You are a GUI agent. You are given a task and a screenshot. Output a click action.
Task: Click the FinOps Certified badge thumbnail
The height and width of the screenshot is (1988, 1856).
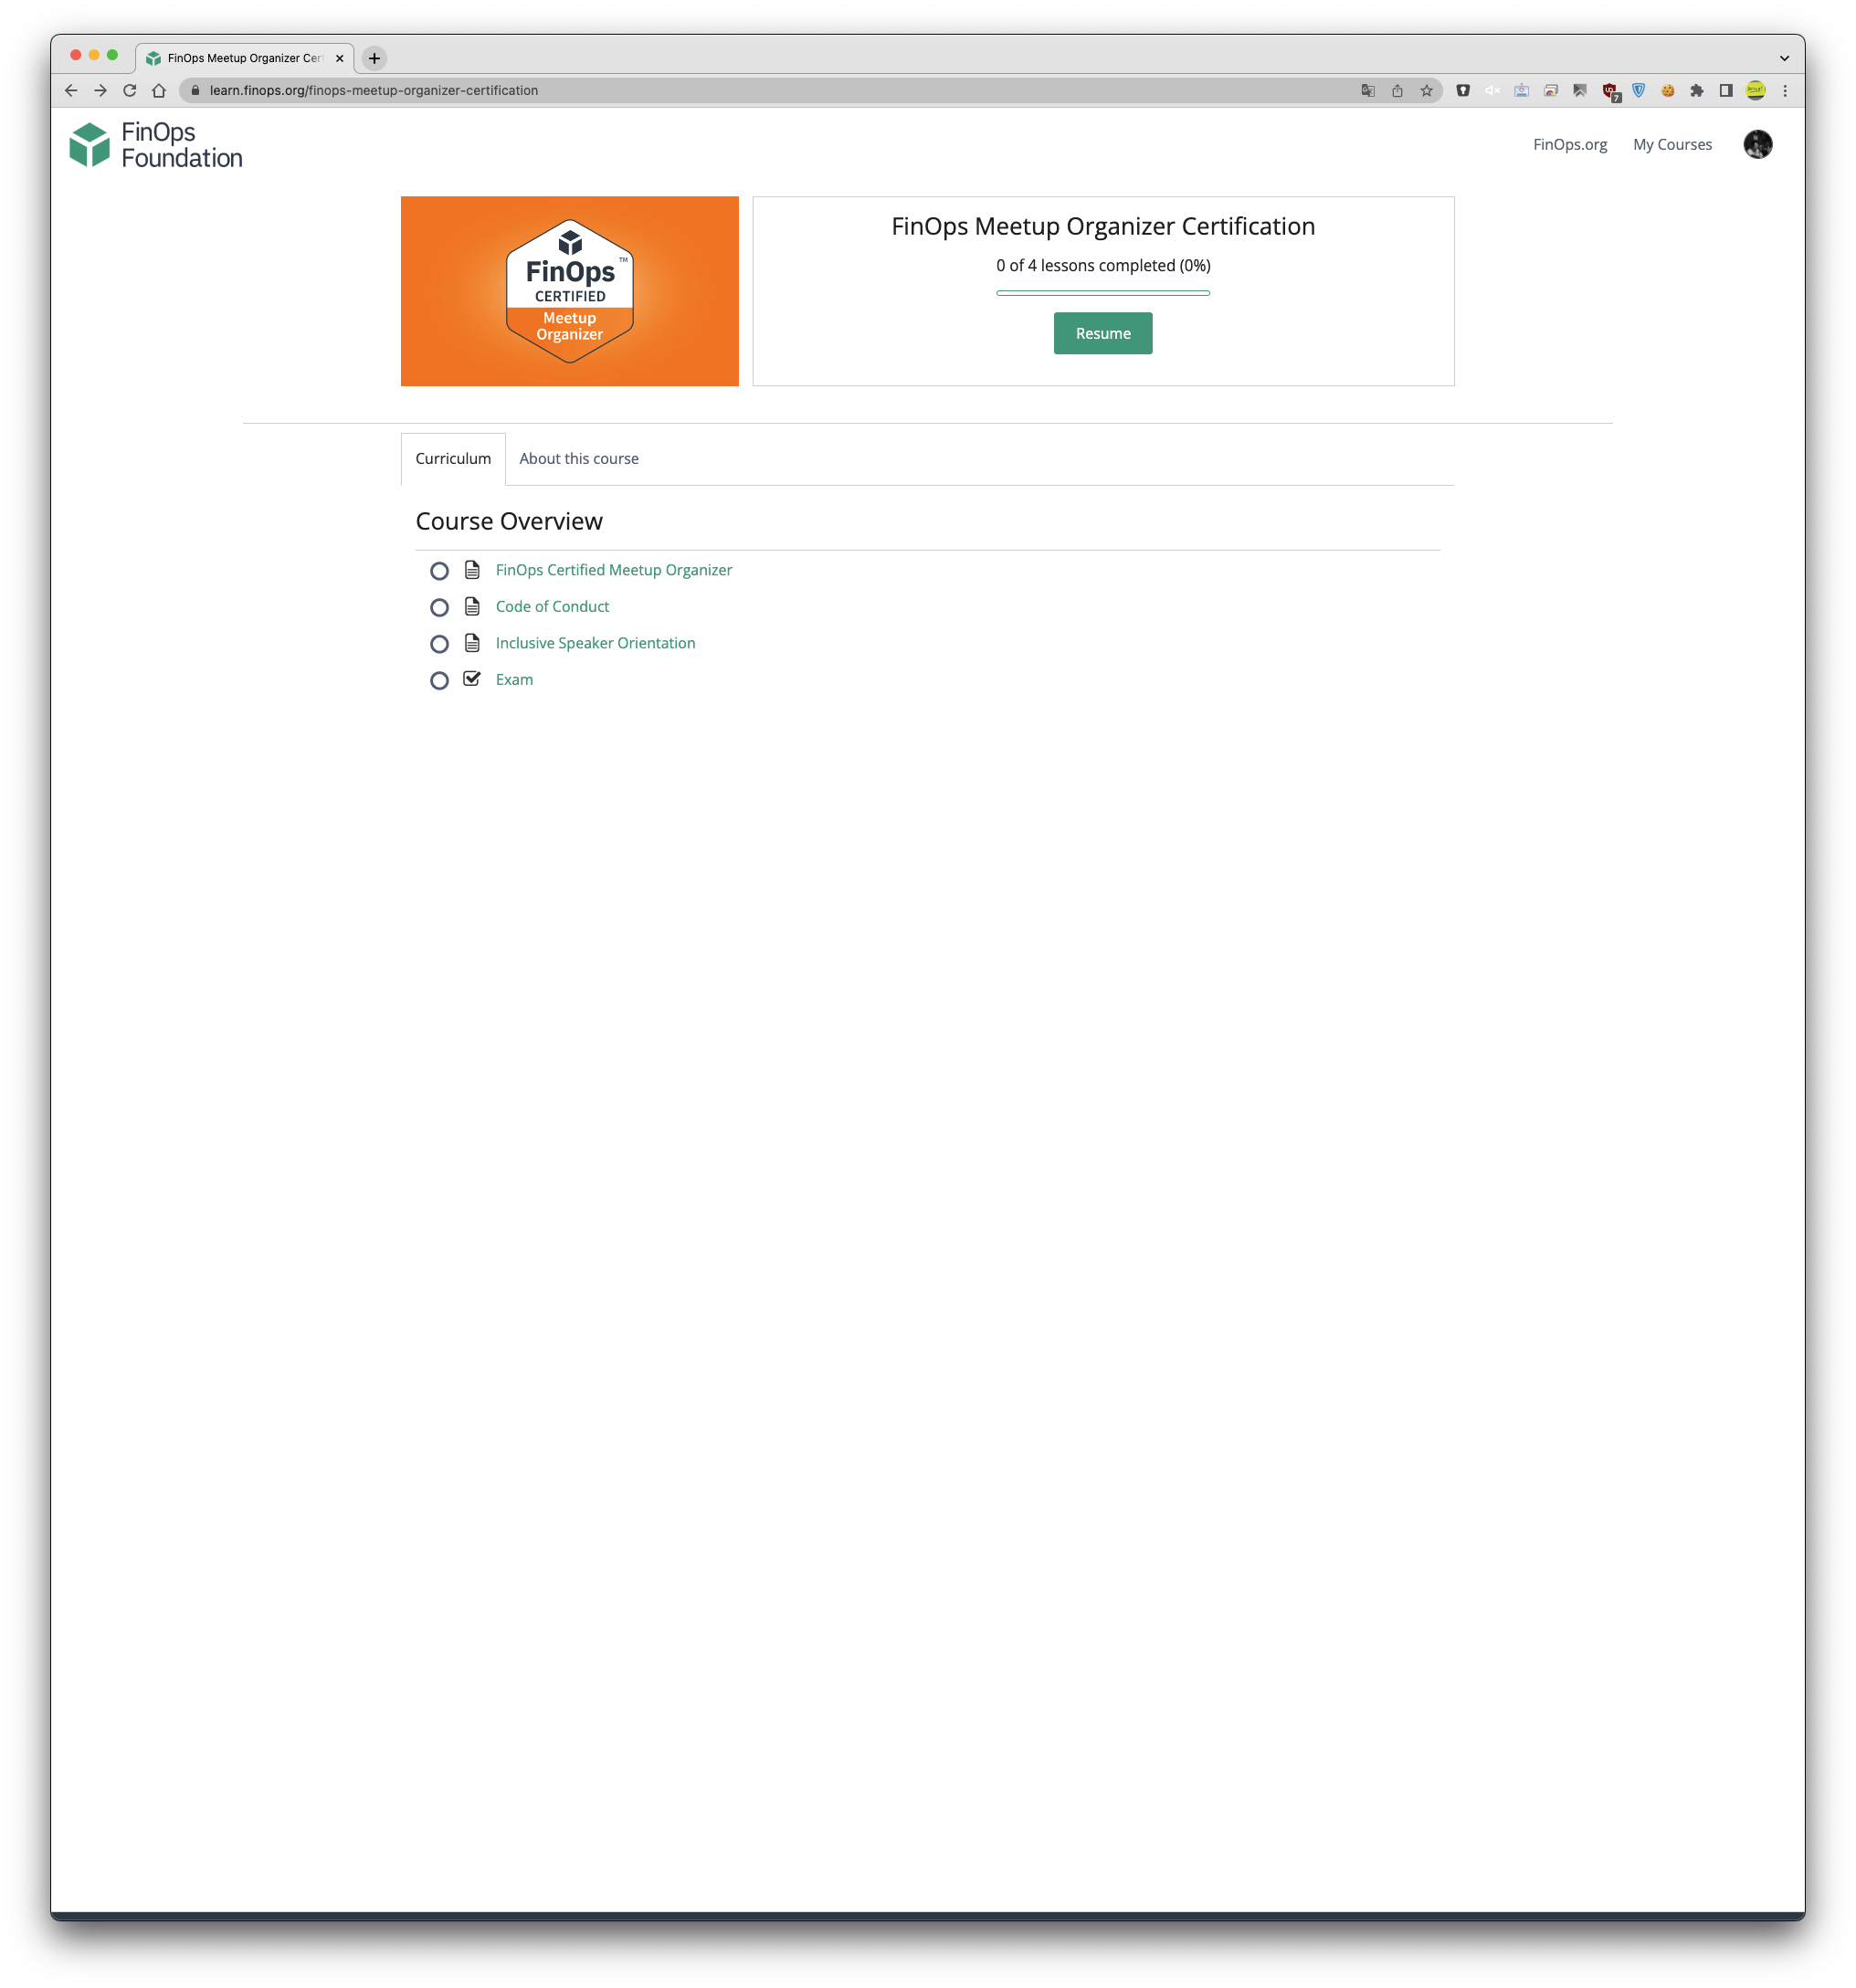[569, 291]
